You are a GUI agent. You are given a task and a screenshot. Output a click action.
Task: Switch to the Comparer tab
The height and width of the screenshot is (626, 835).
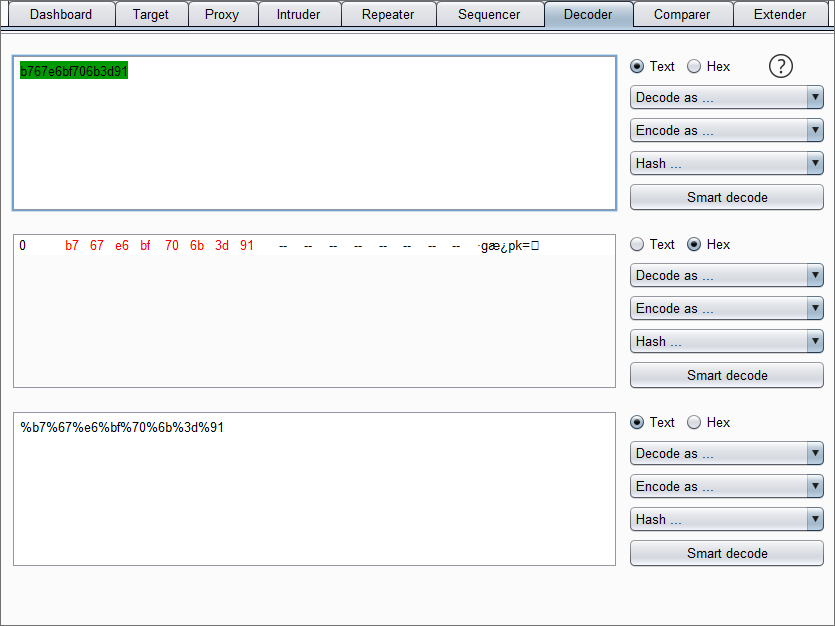coord(682,14)
